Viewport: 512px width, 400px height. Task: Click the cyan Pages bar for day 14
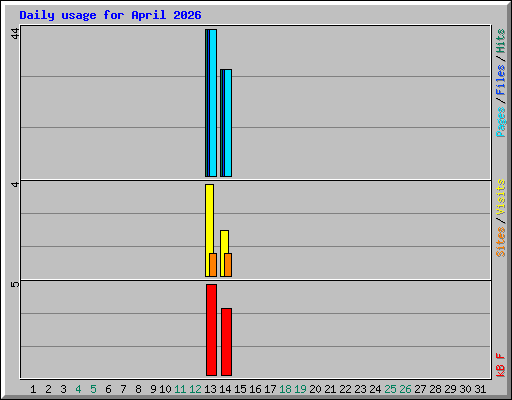coord(228,123)
